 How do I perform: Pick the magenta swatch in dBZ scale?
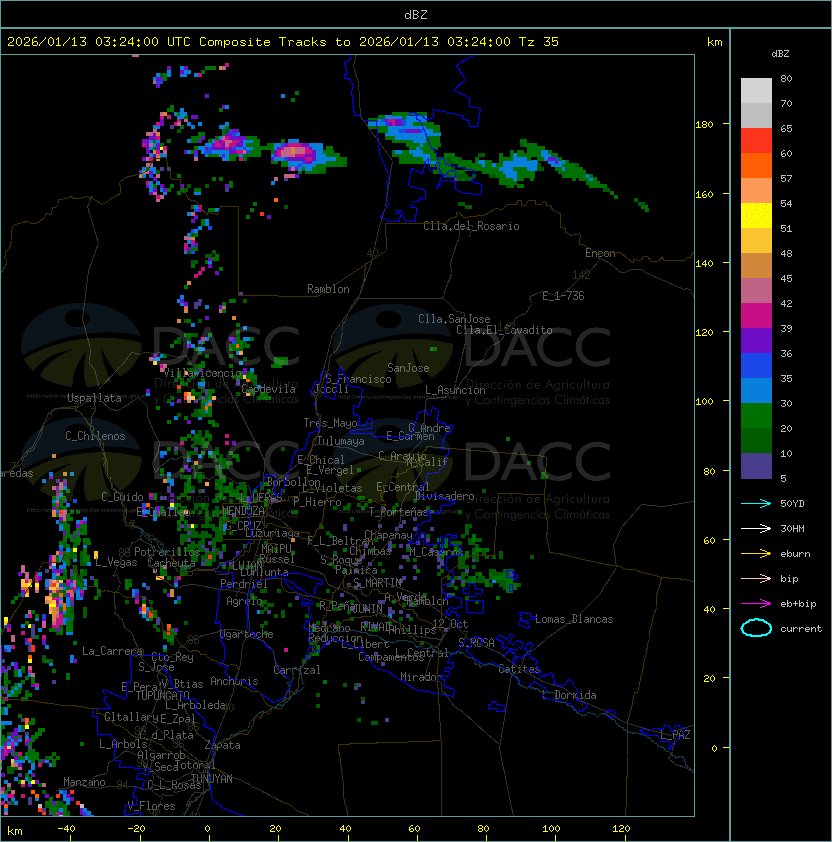point(756,315)
